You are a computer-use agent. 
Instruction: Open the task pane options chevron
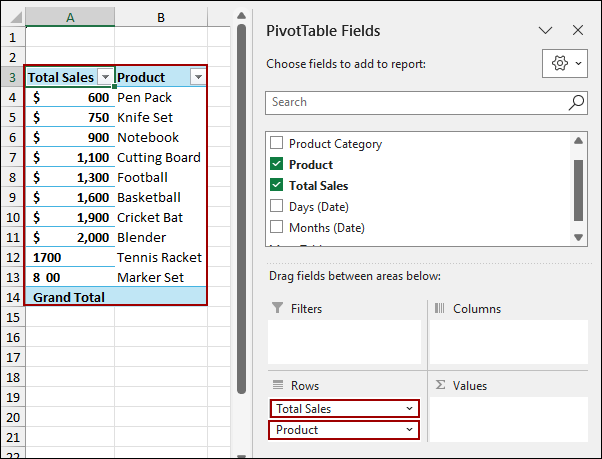(x=545, y=30)
